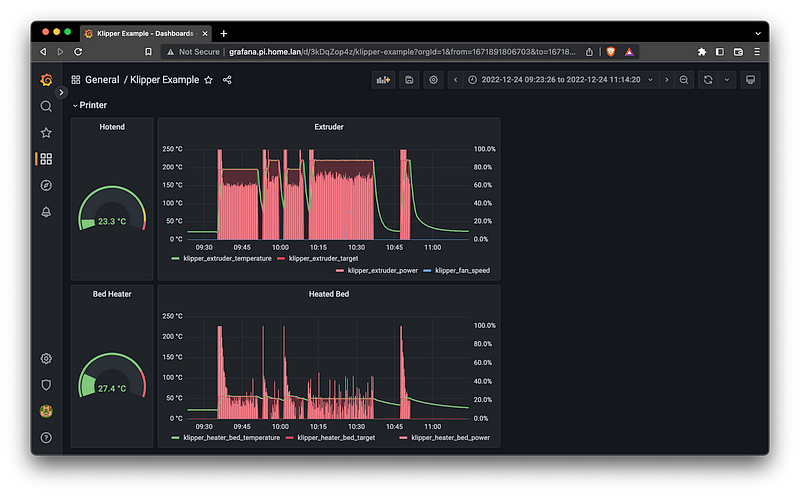Image resolution: width=800 pixels, height=496 pixels.
Task: Click Klipper Example breadcrumb title
Action: (x=164, y=80)
